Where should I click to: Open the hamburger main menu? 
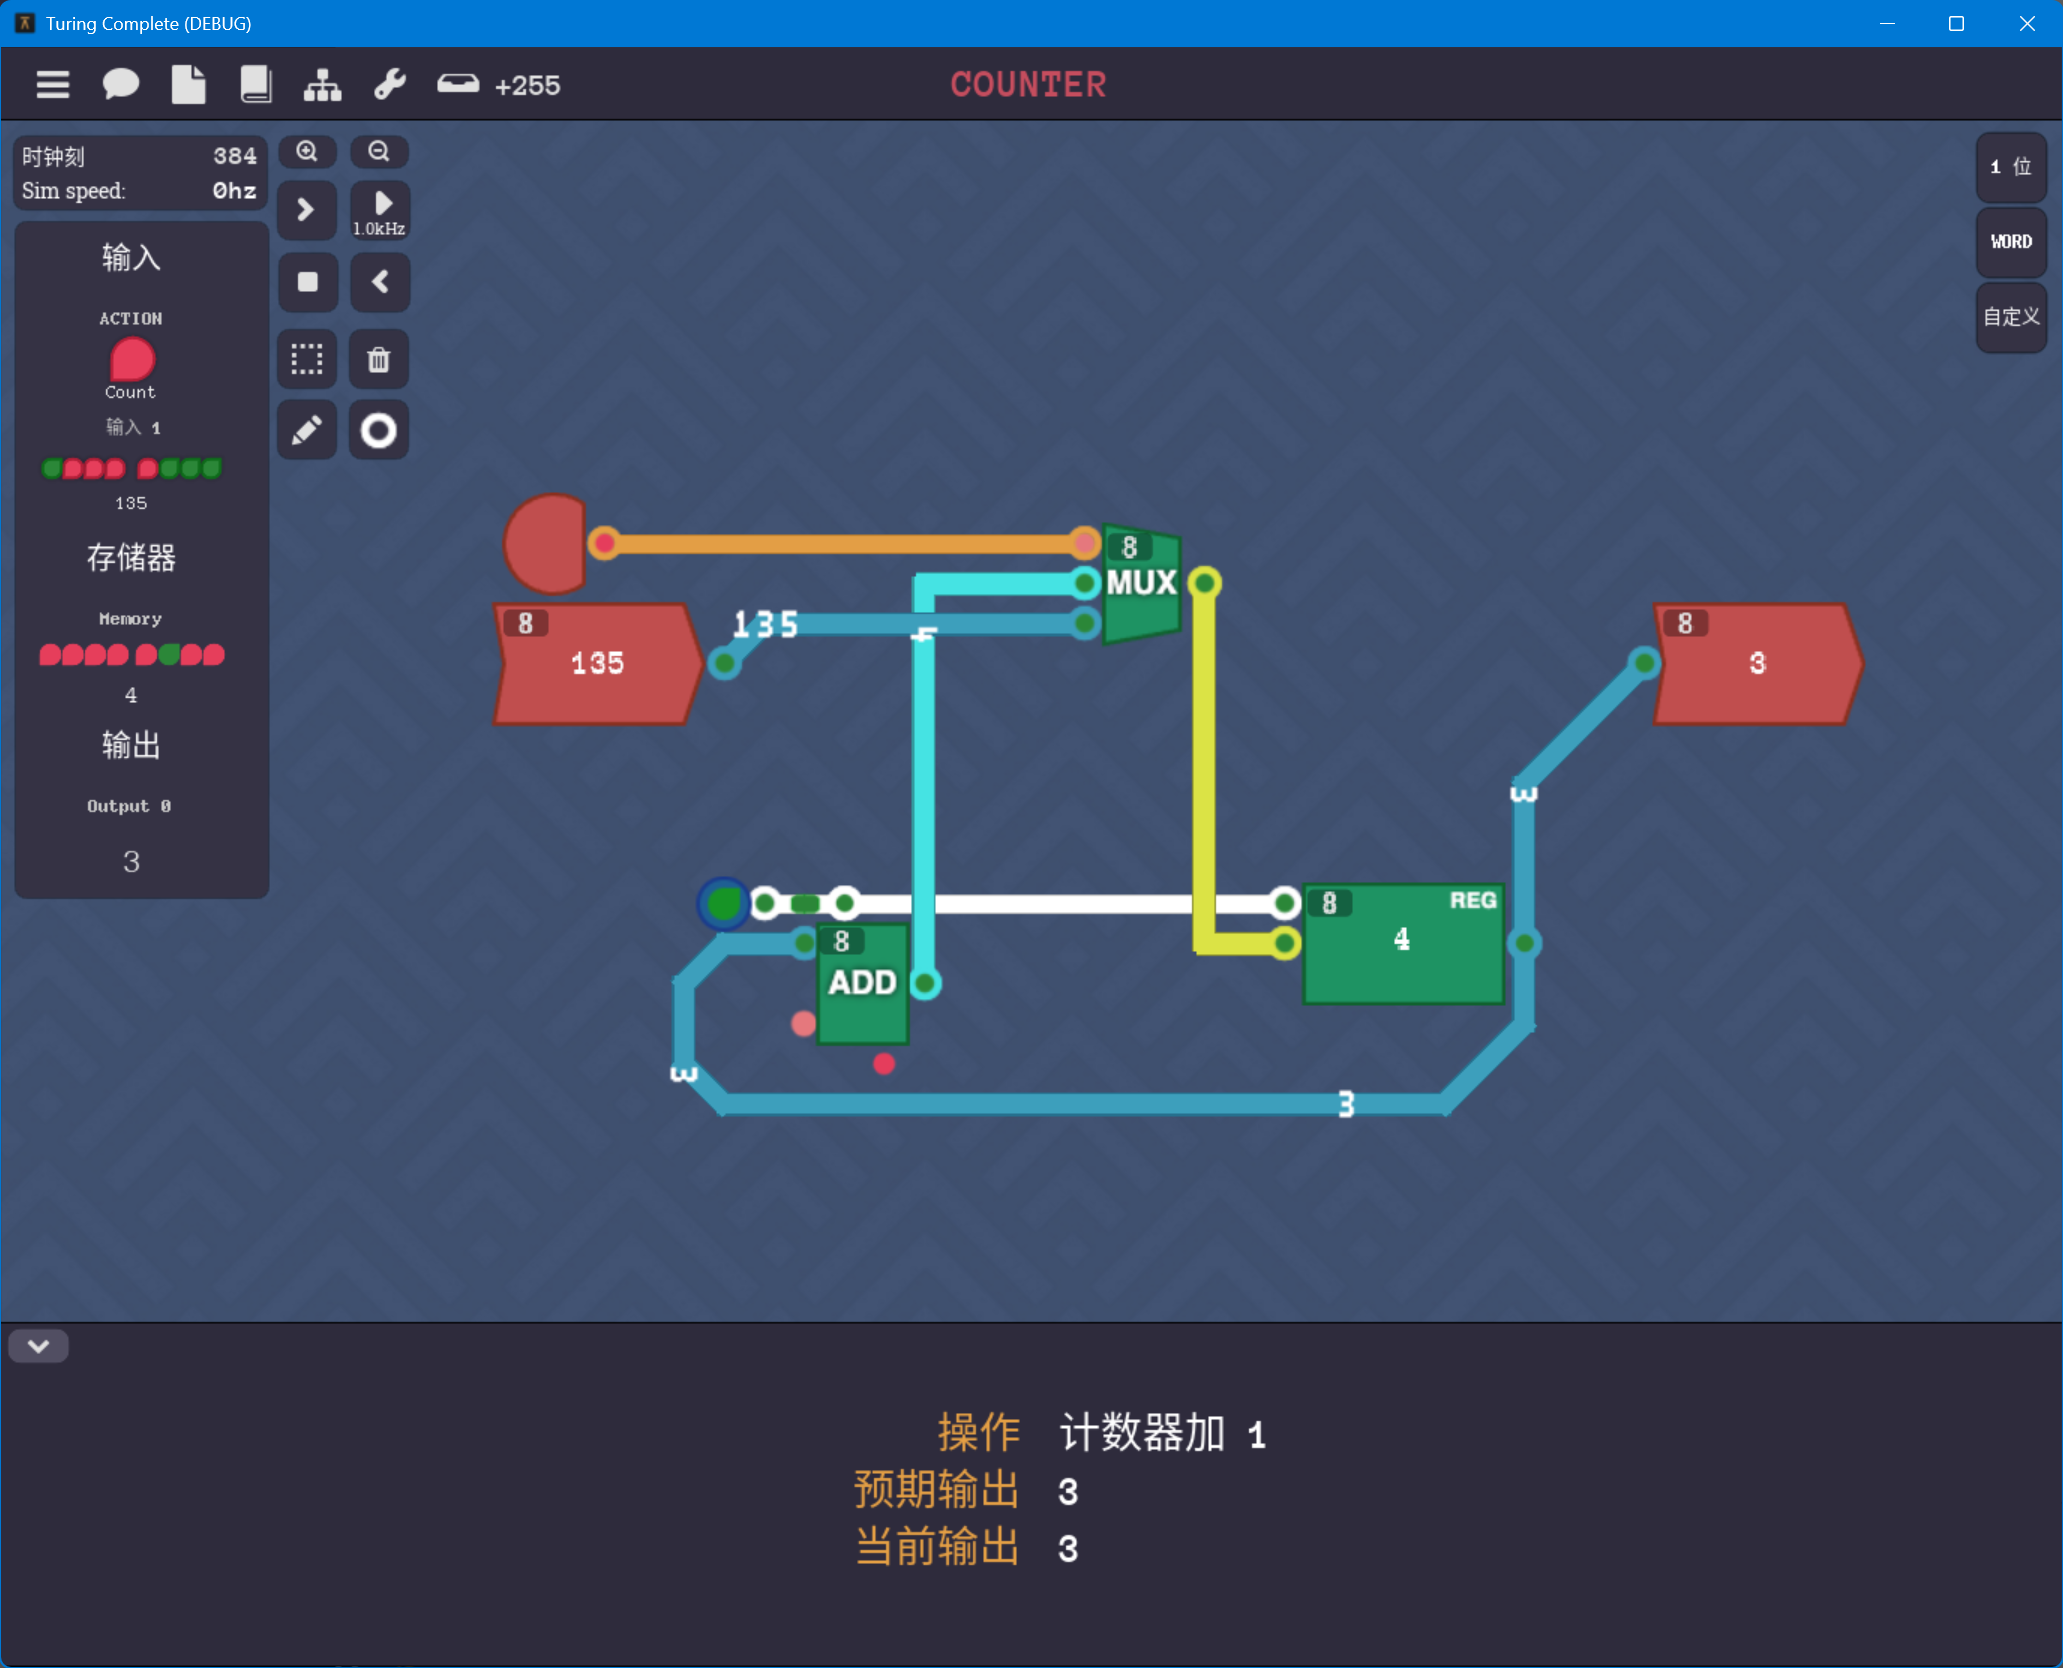pyautogui.click(x=53, y=85)
